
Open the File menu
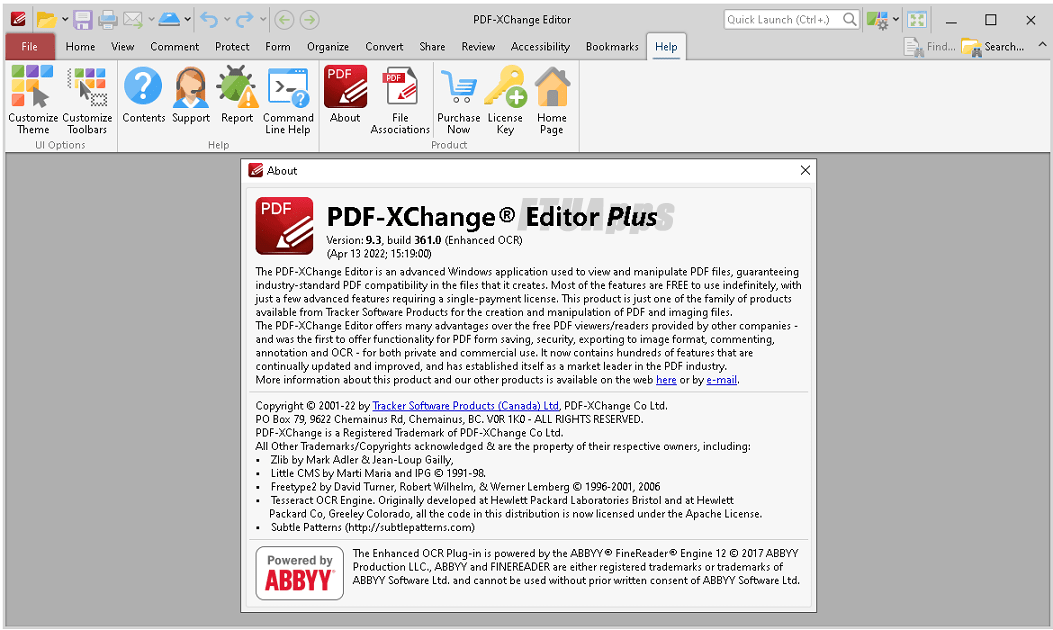[x=30, y=46]
